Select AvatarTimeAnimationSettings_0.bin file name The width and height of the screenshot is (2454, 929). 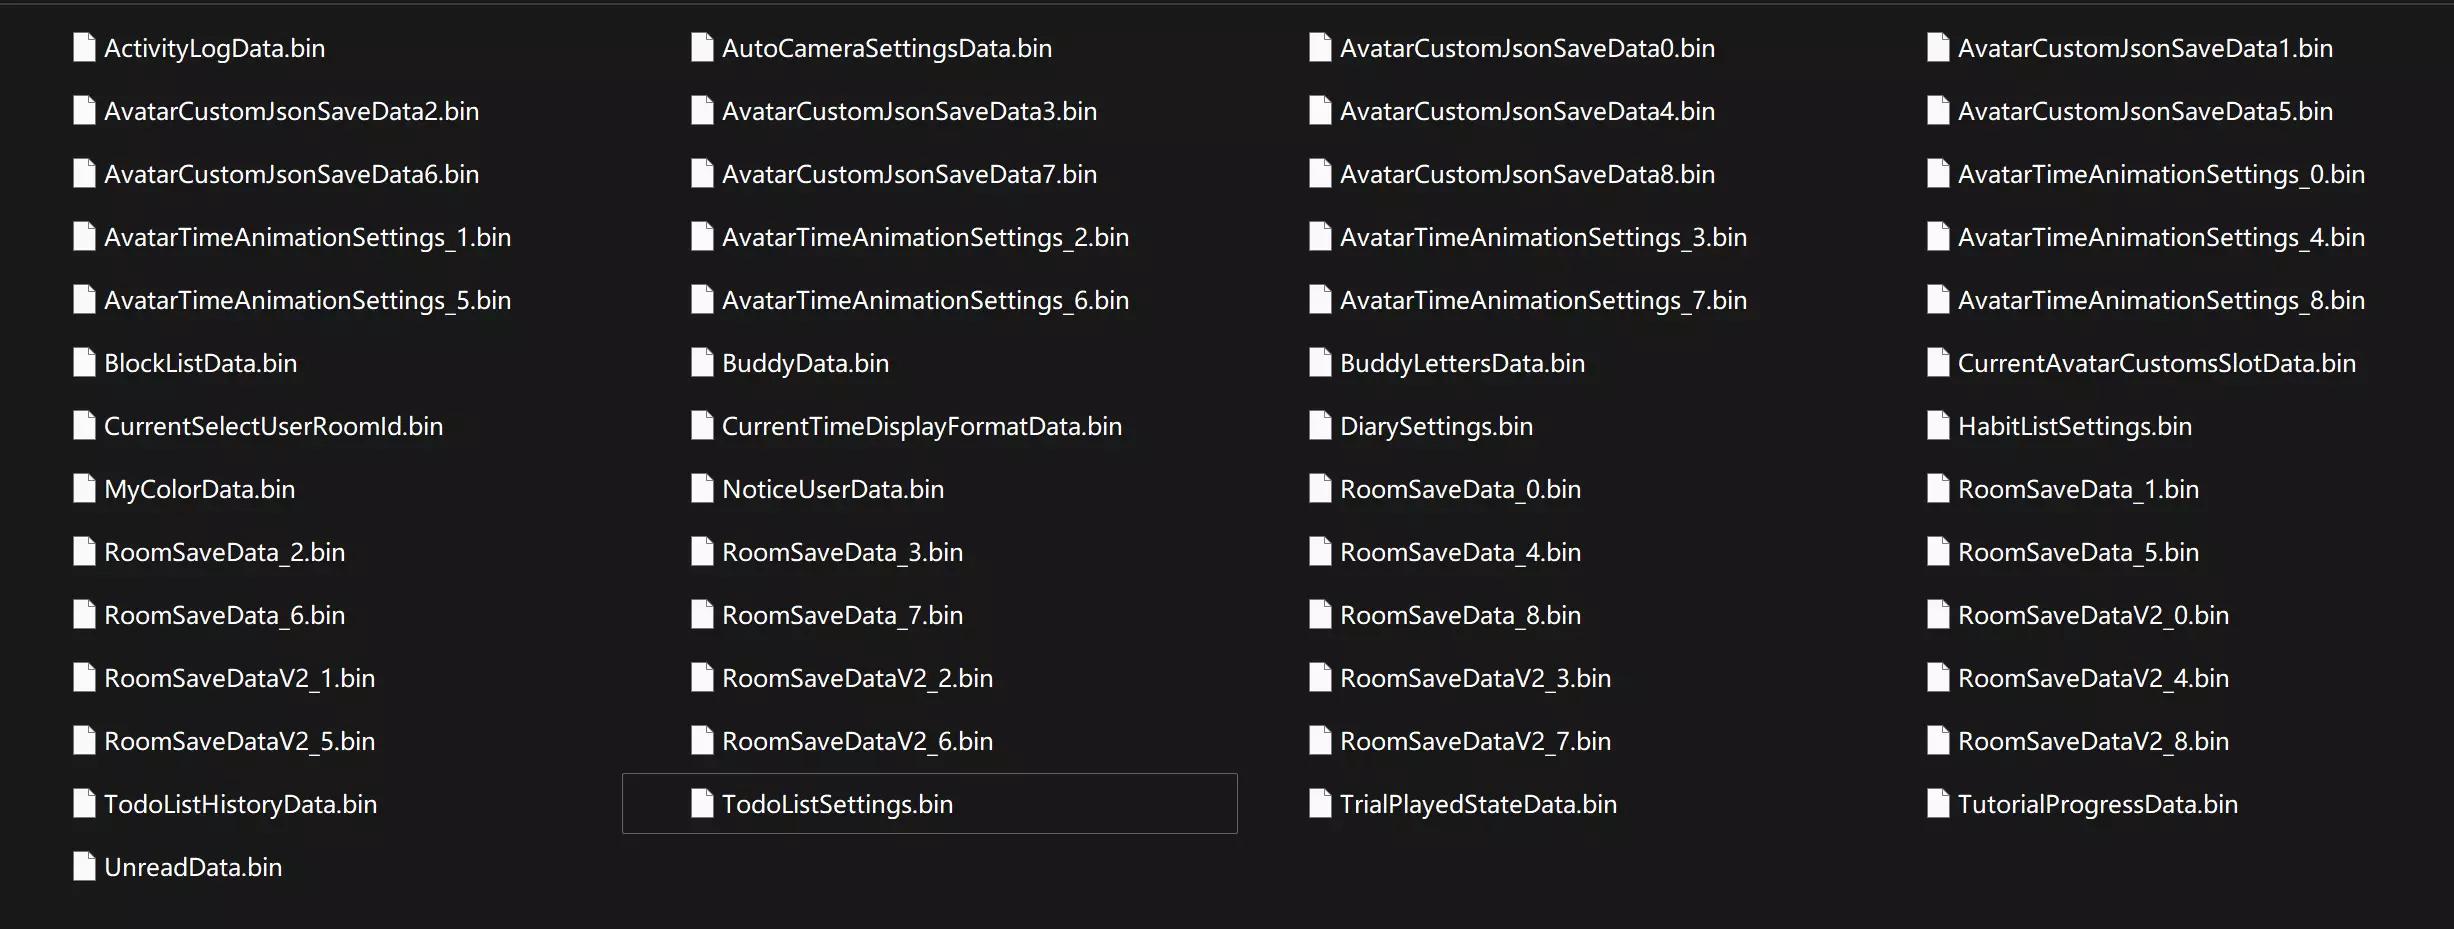coord(2161,174)
